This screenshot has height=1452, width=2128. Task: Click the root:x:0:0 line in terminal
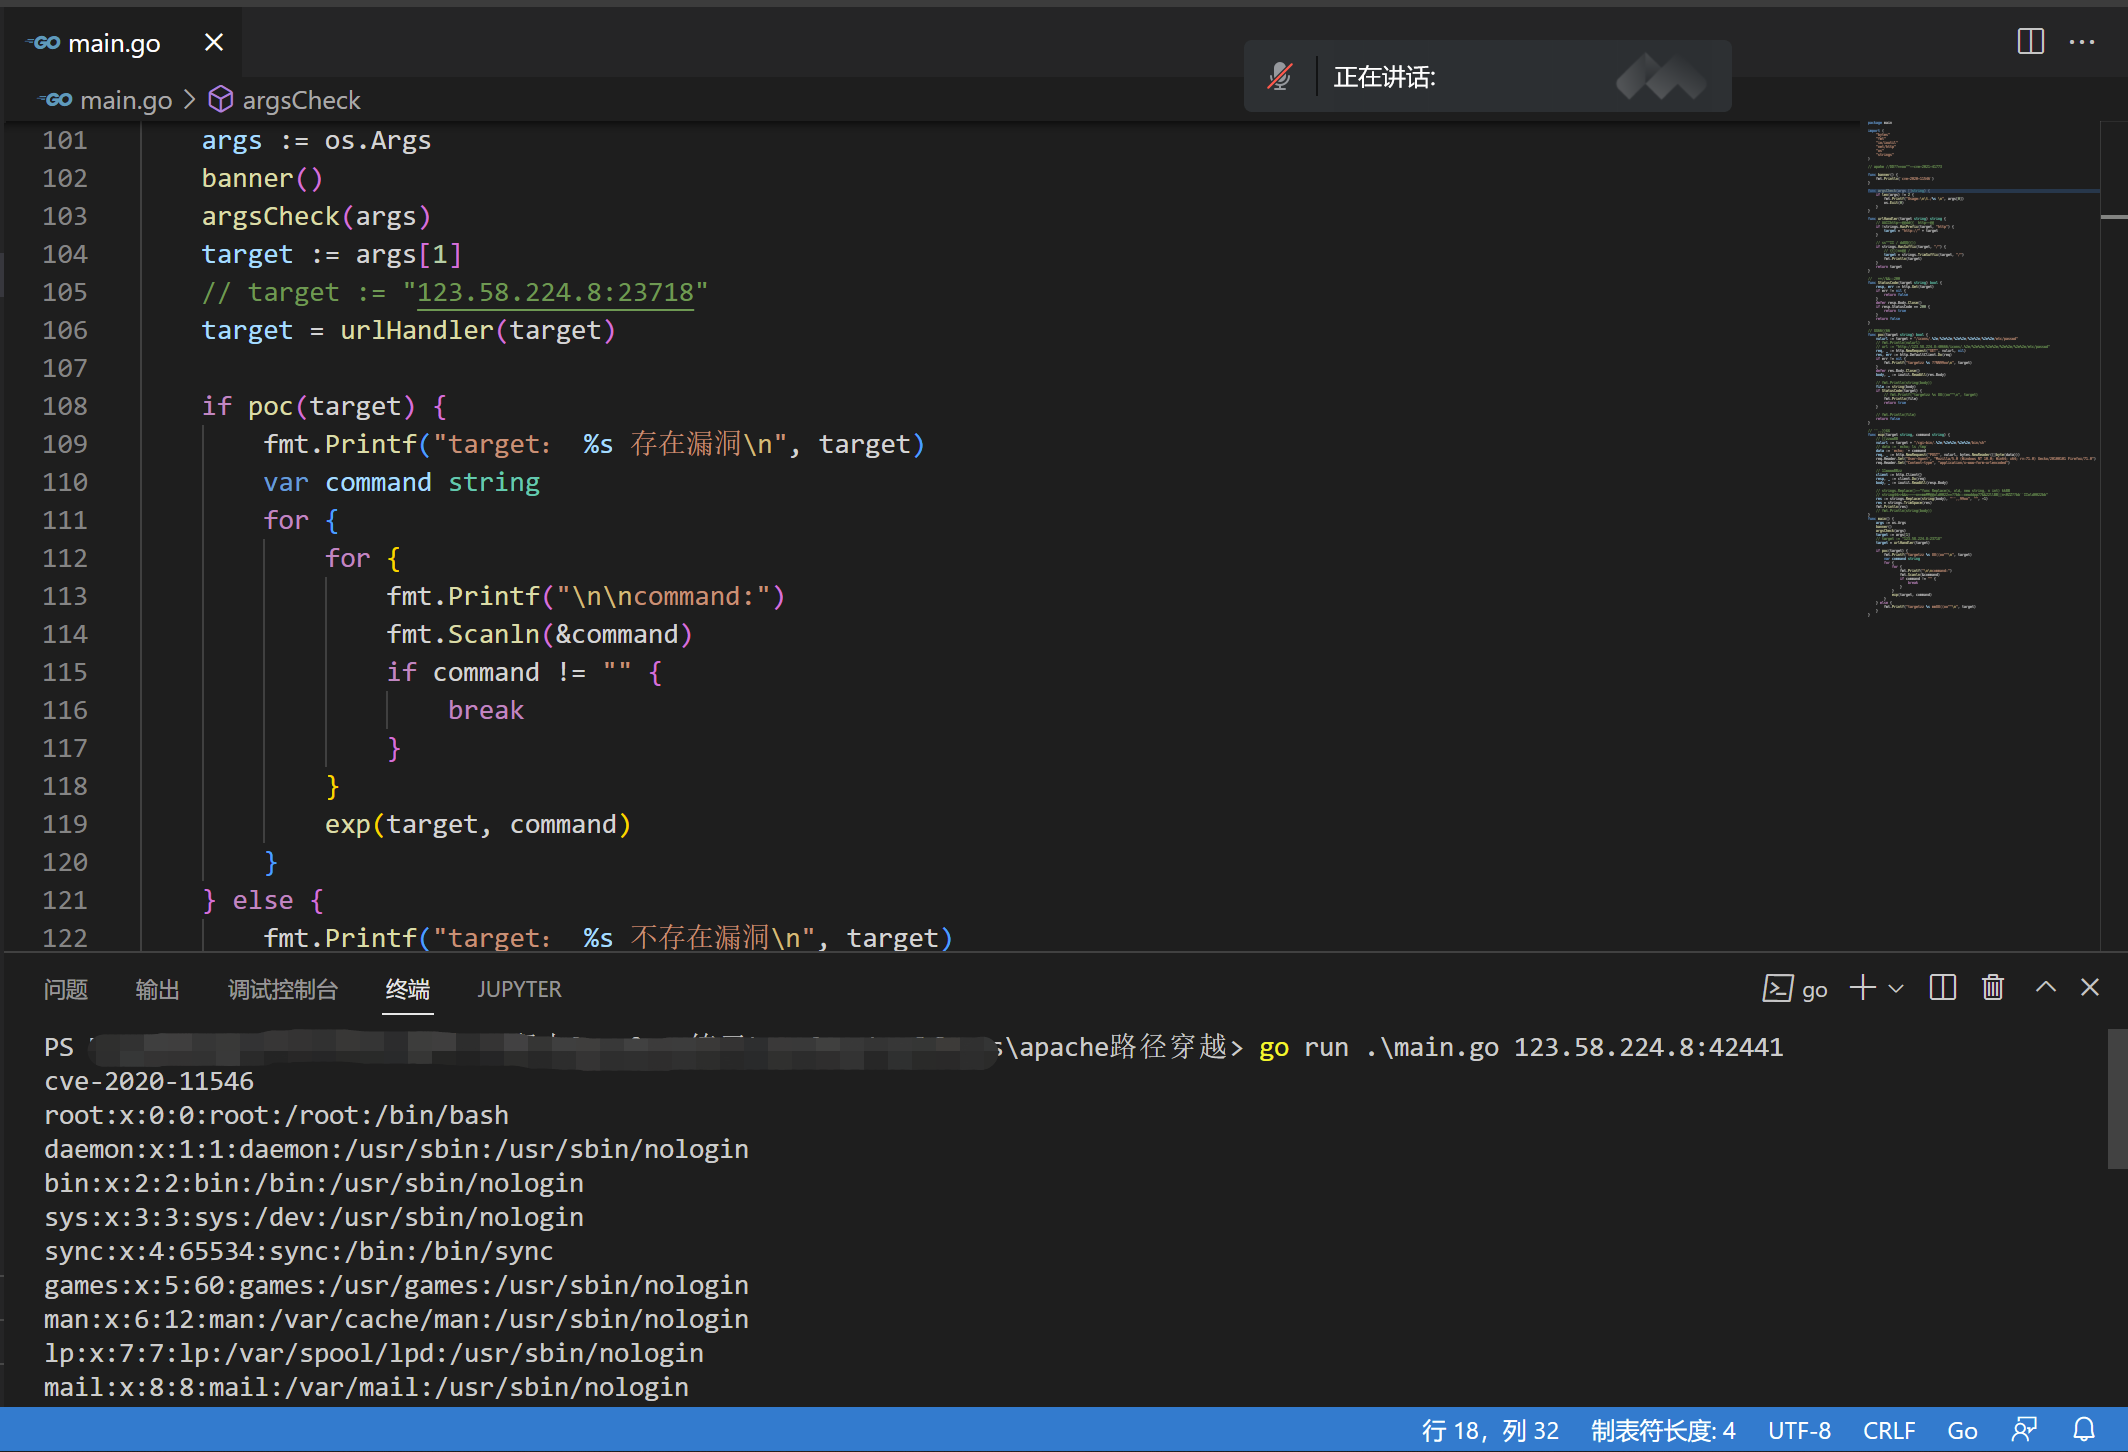click(277, 1115)
